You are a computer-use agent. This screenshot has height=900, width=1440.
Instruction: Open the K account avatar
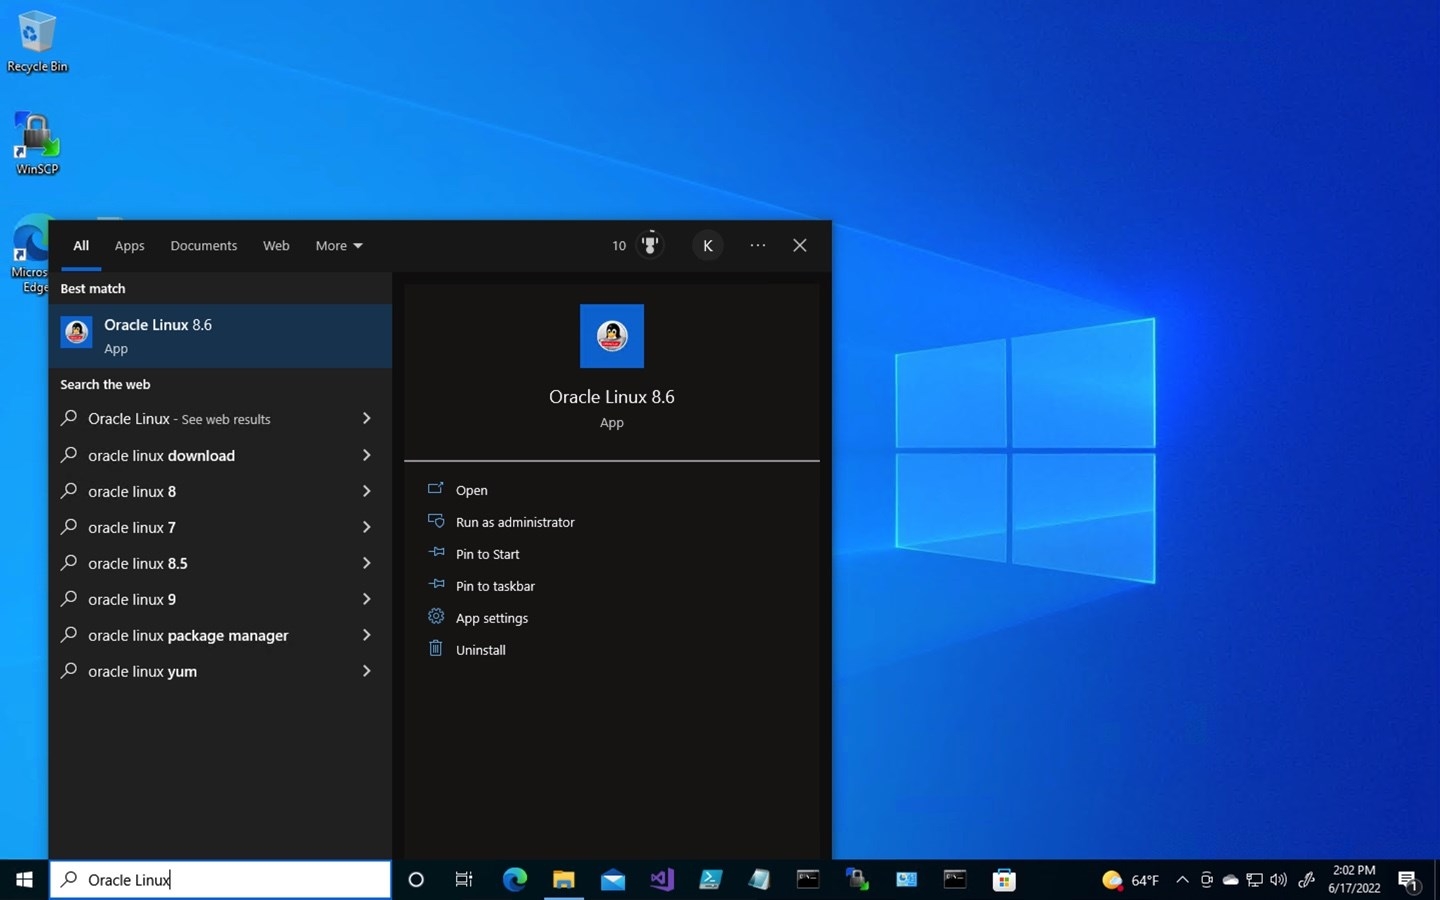pos(708,246)
